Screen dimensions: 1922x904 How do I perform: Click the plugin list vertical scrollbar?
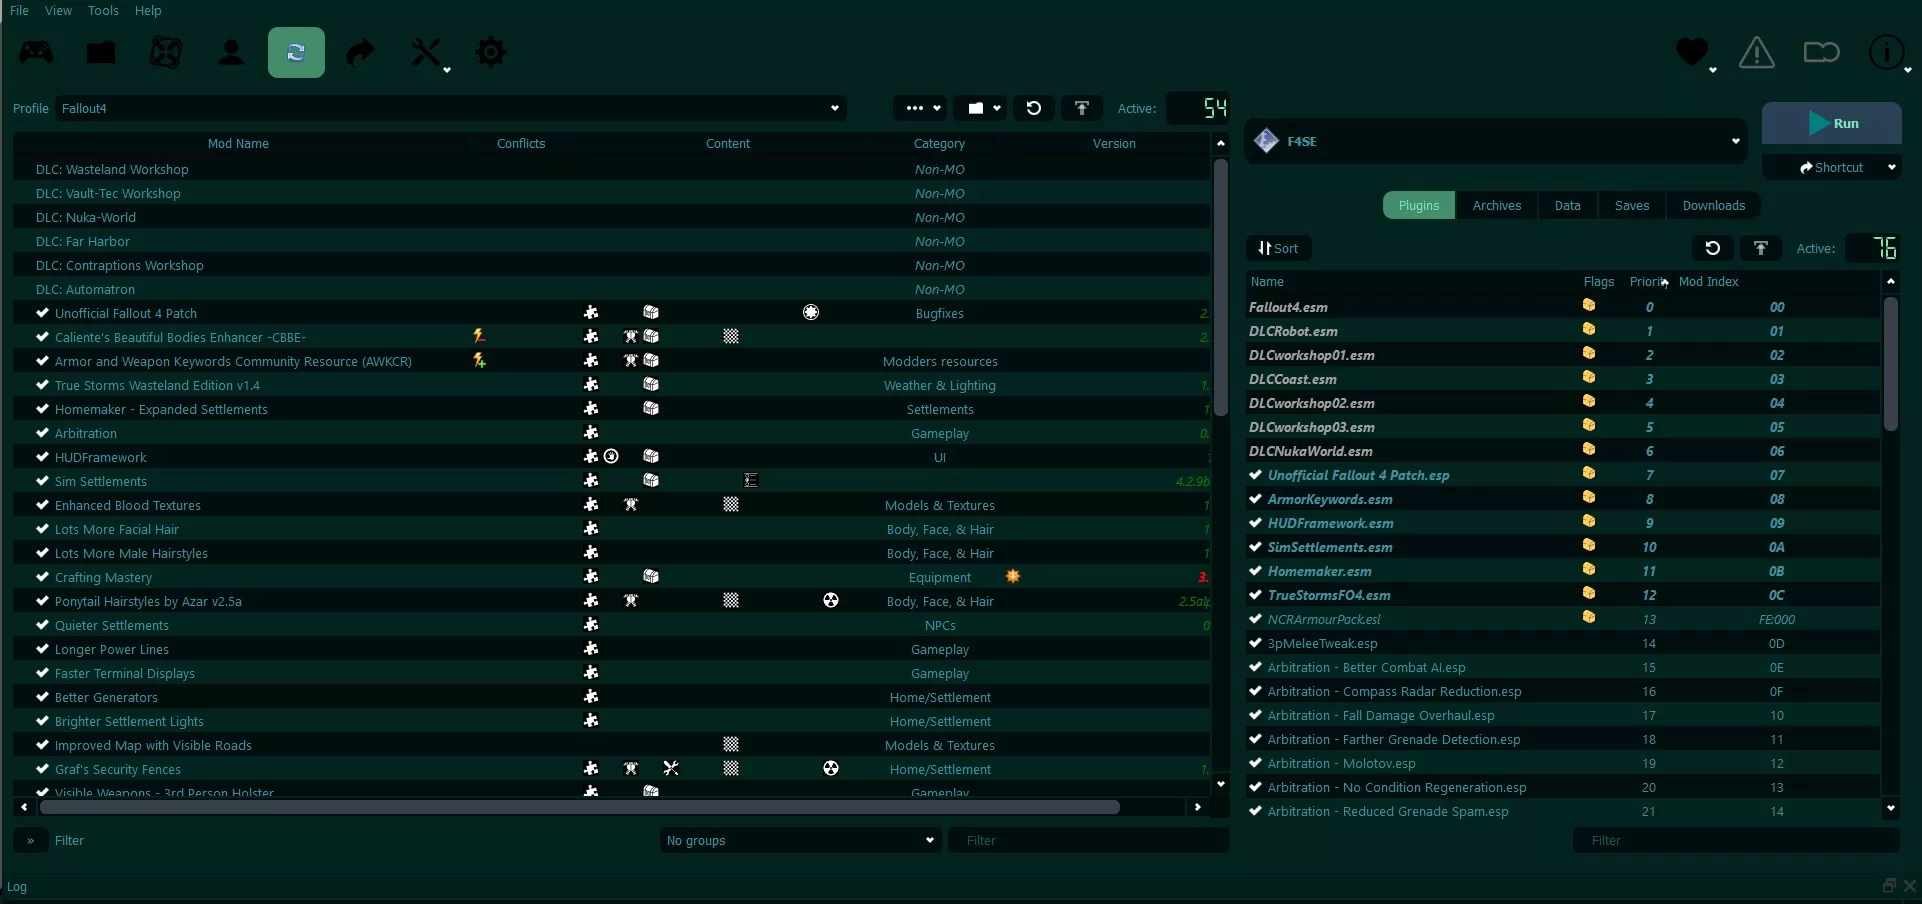(x=1890, y=364)
